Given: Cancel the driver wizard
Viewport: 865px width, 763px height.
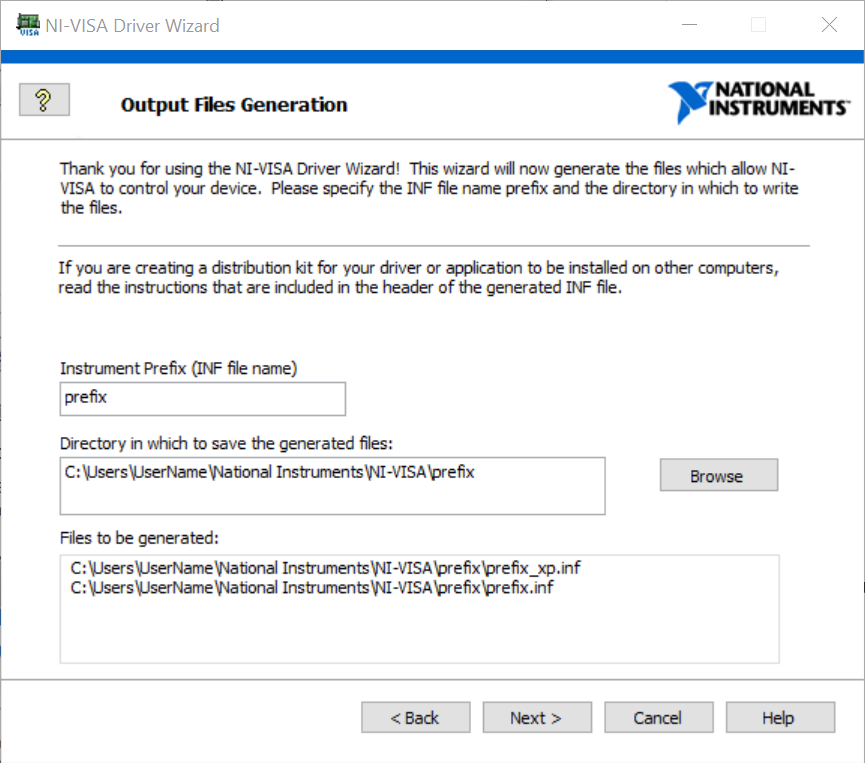Looking at the screenshot, I should point(658,718).
